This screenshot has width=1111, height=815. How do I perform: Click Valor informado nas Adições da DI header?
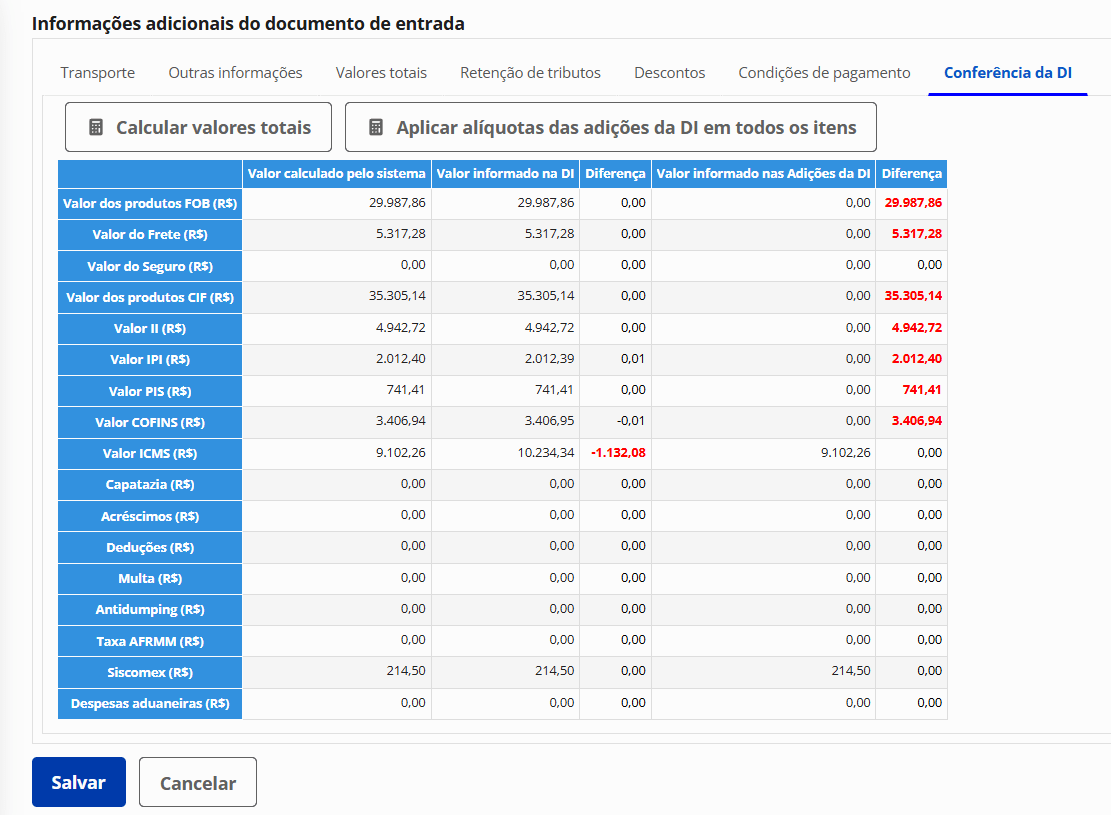(763, 174)
